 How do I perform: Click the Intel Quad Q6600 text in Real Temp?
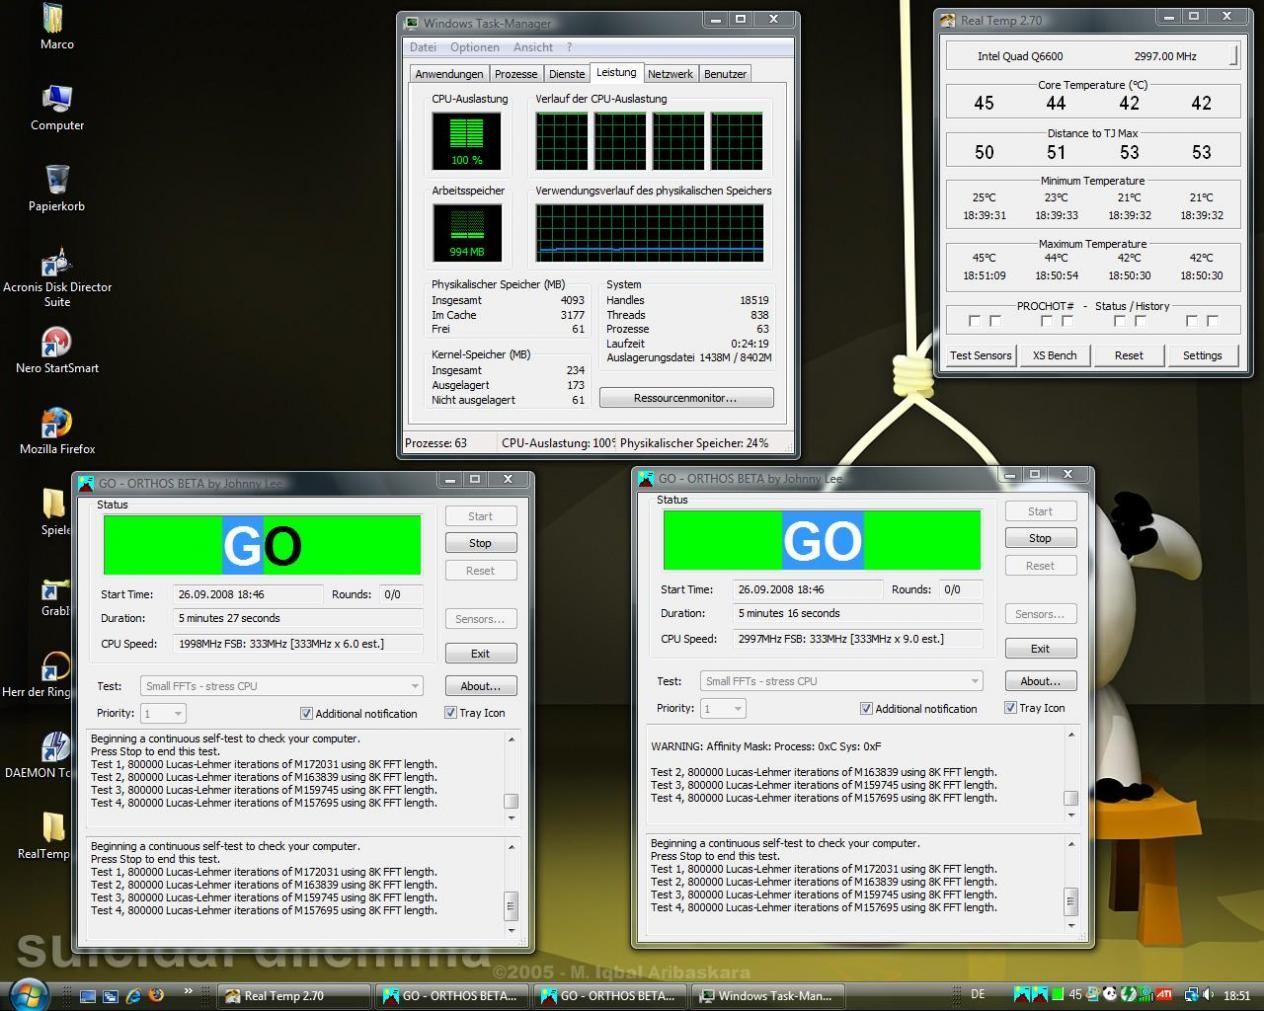coord(1020,56)
